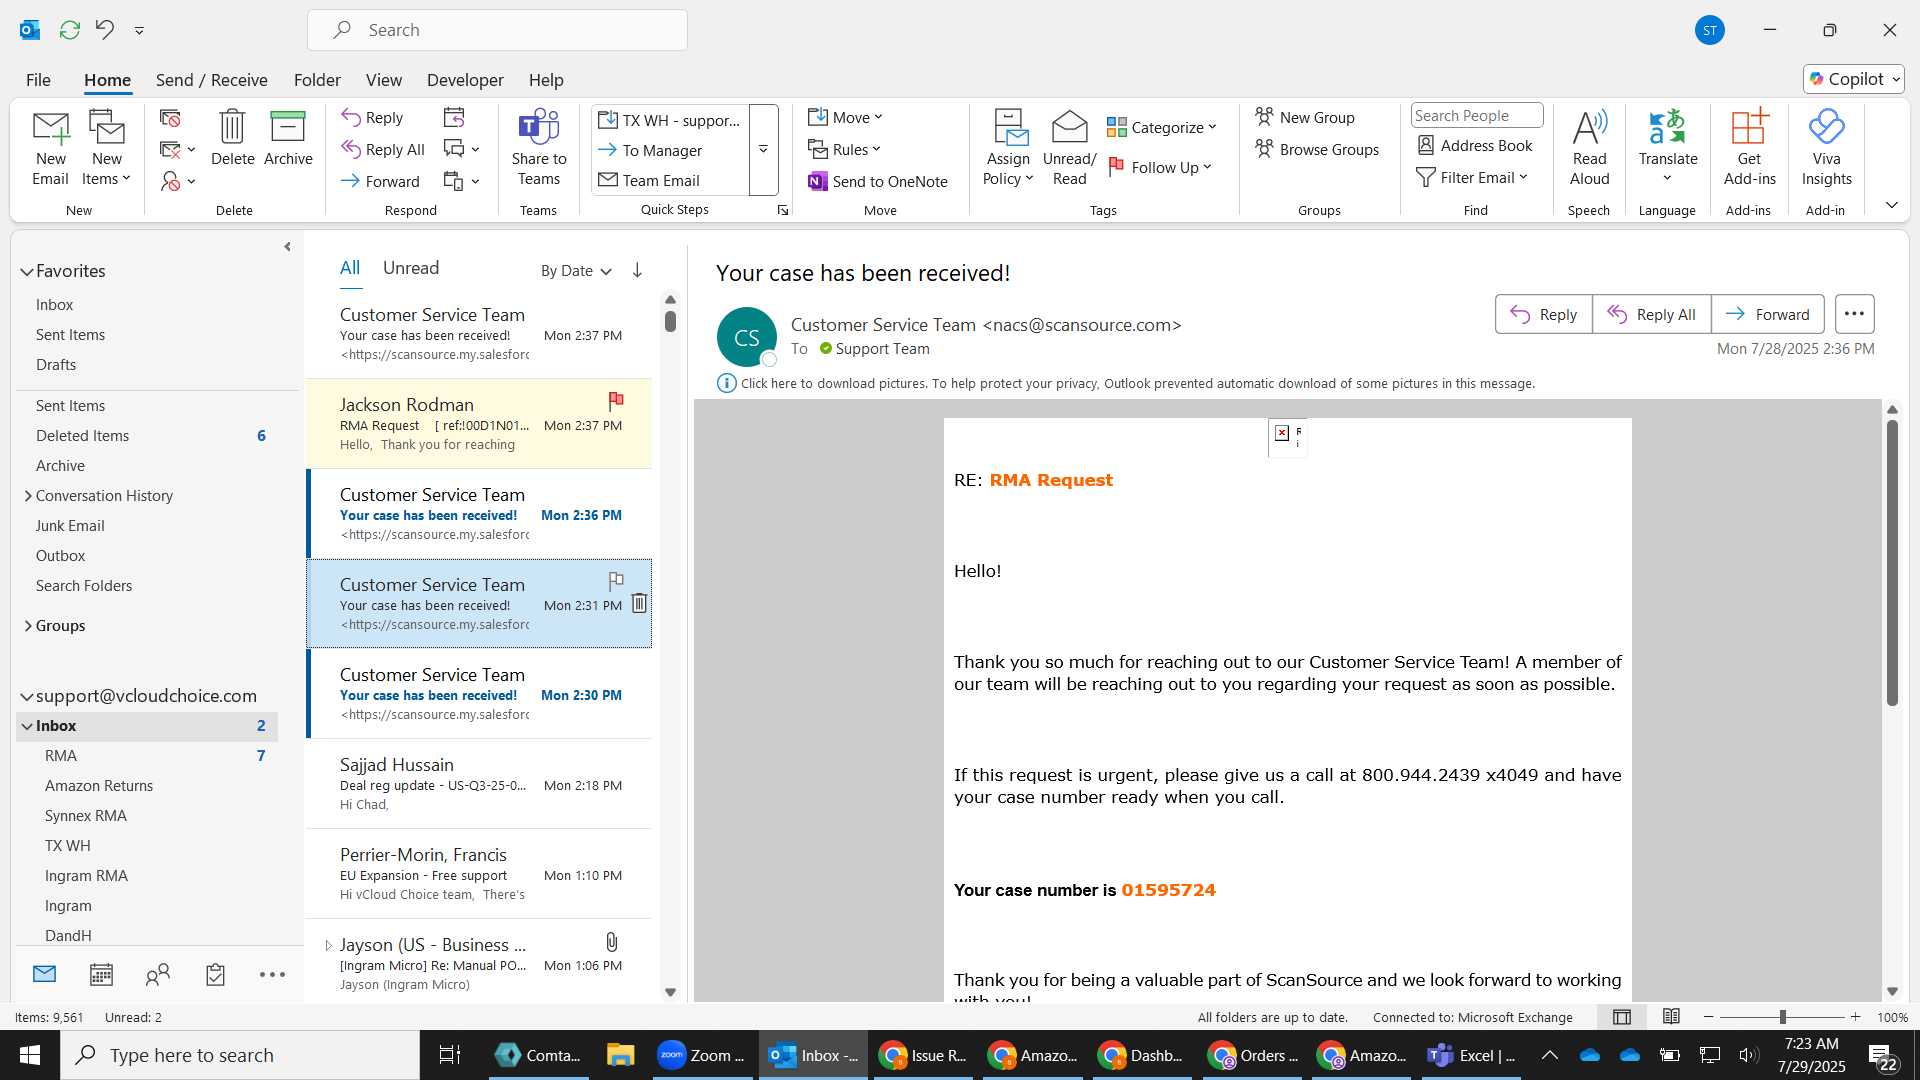Expand the Conversation History folder
Screen dimensions: 1920x1080
tap(28, 496)
